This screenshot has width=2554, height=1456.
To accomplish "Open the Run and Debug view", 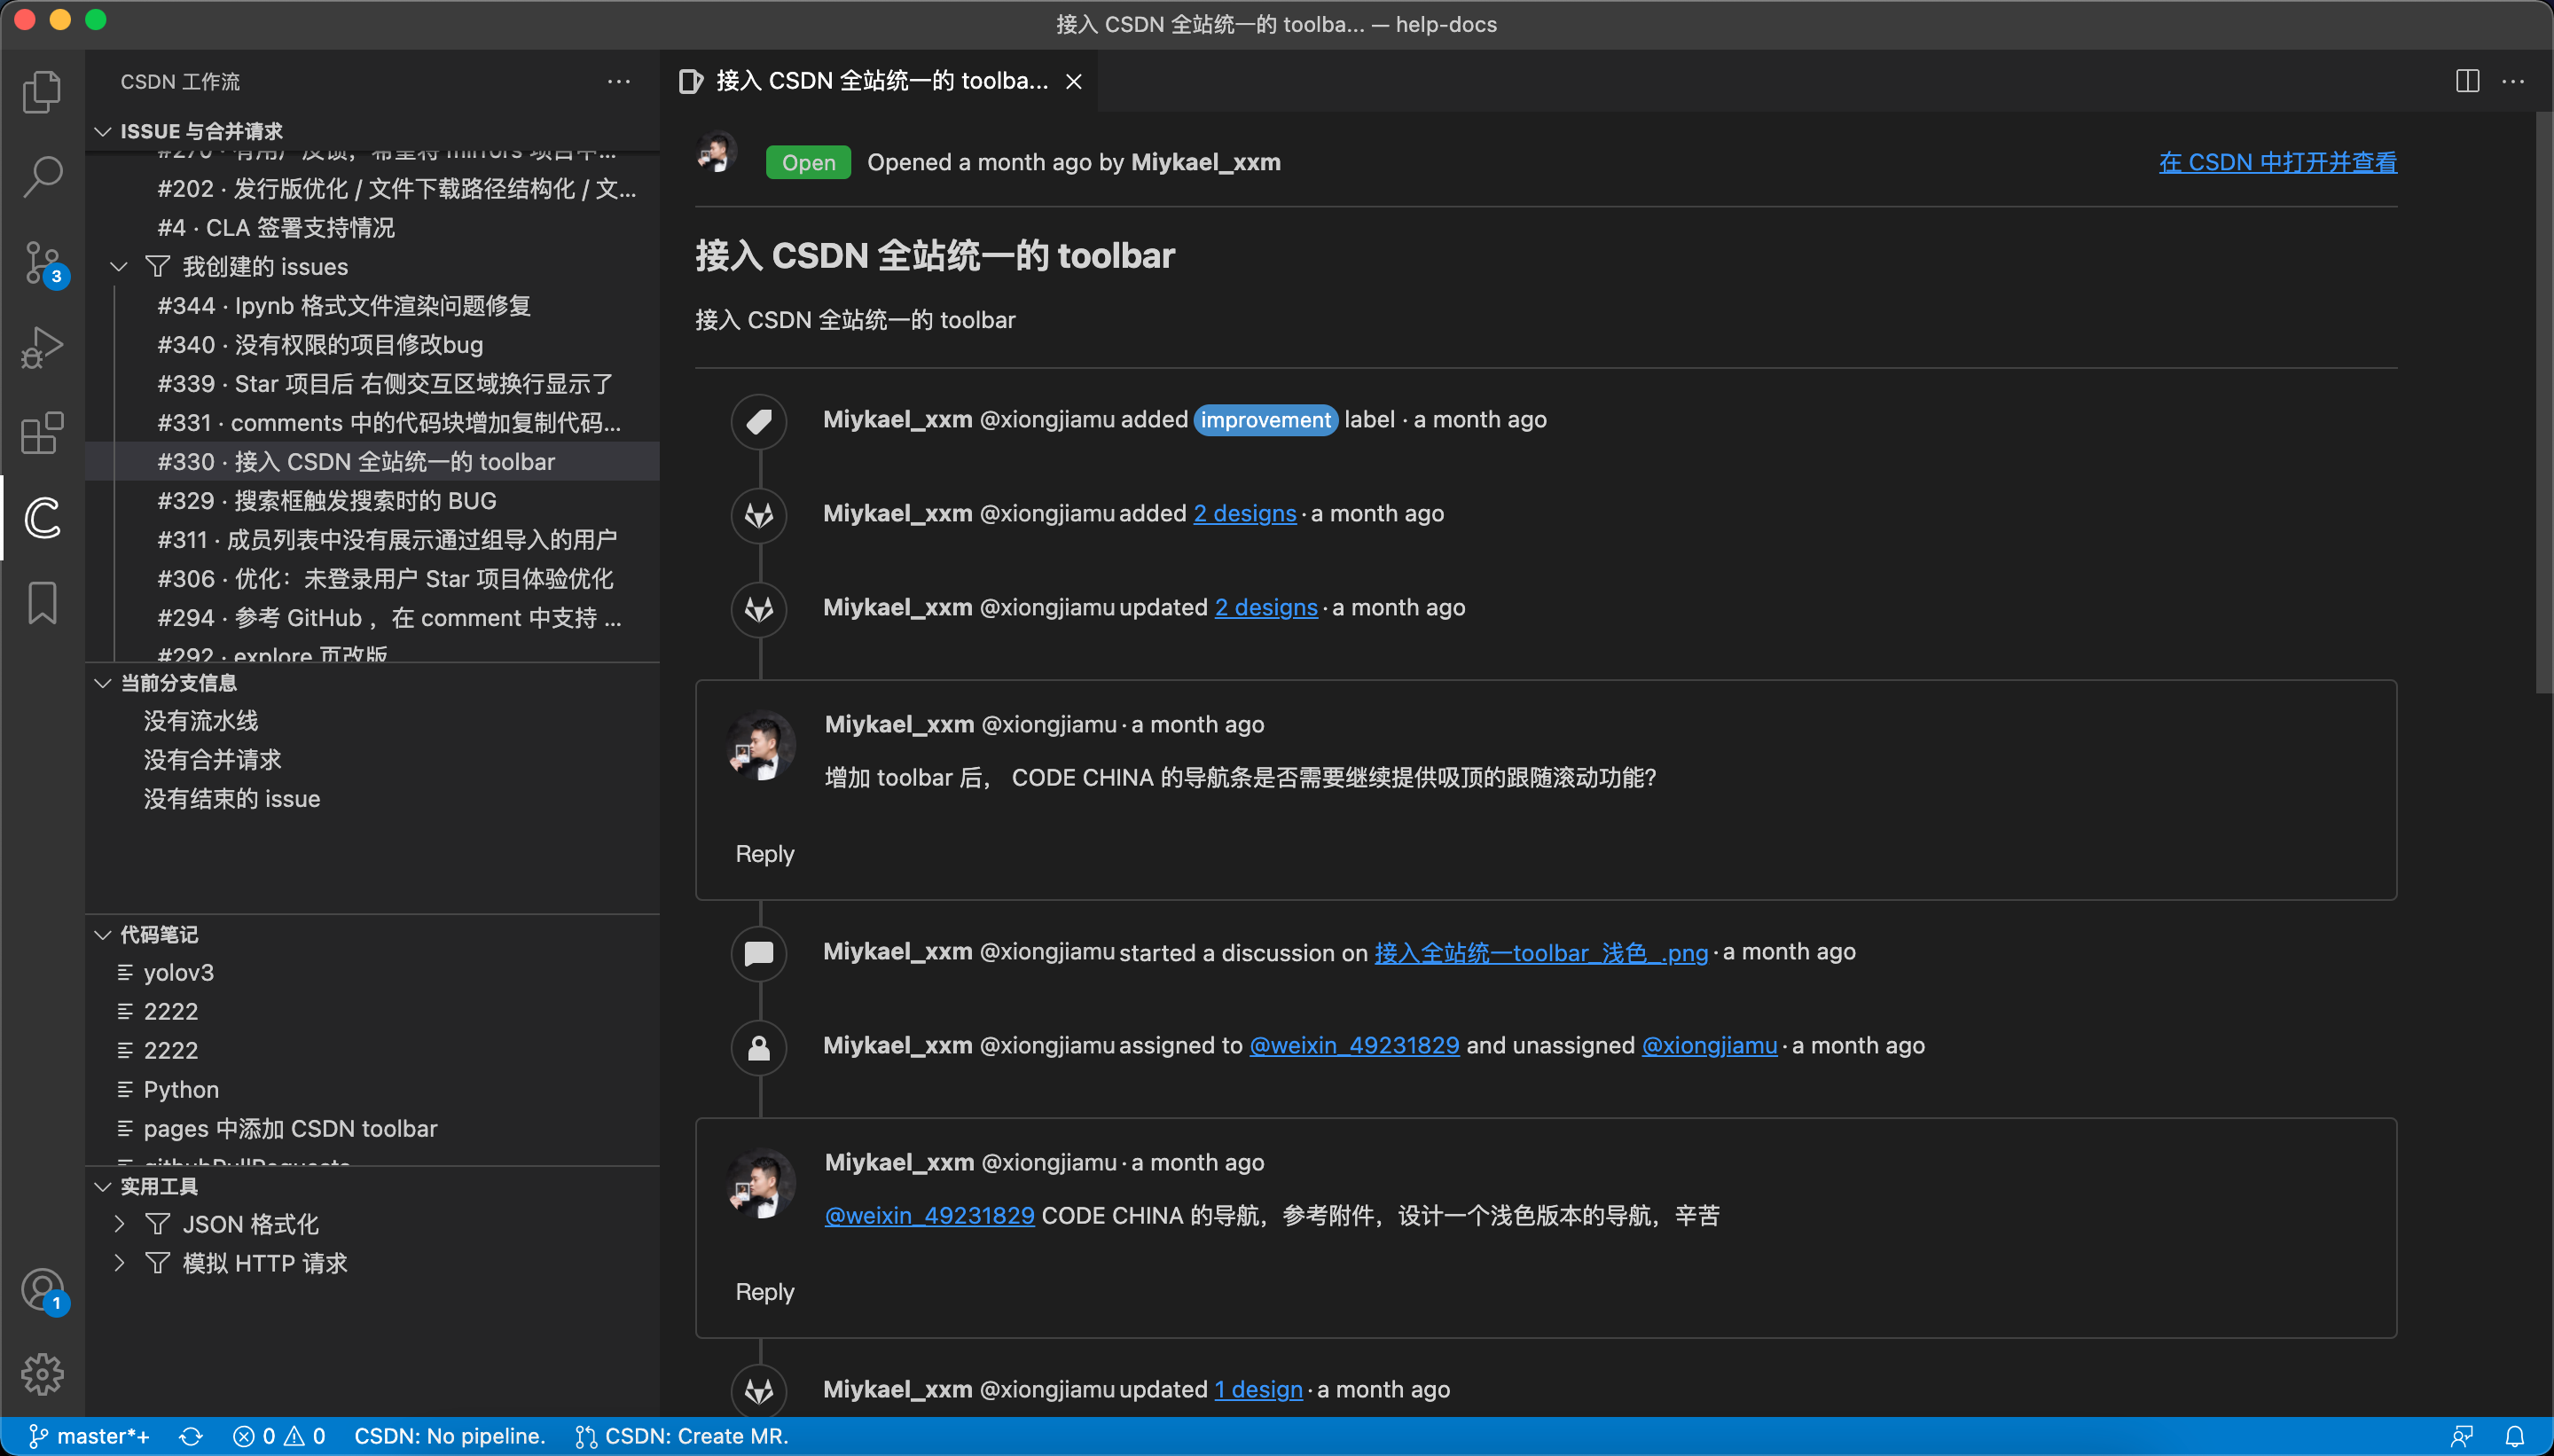I will pyautogui.click(x=42, y=348).
